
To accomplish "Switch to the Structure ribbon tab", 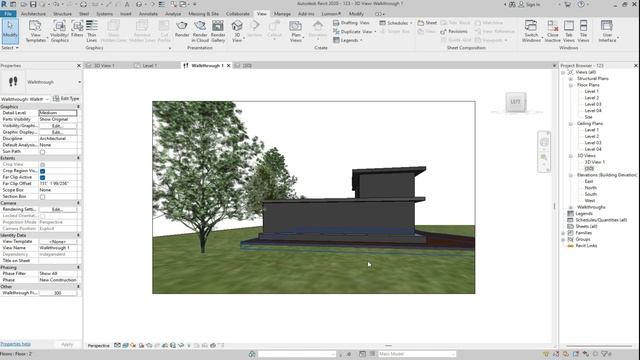I will click(x=62, y=13).
